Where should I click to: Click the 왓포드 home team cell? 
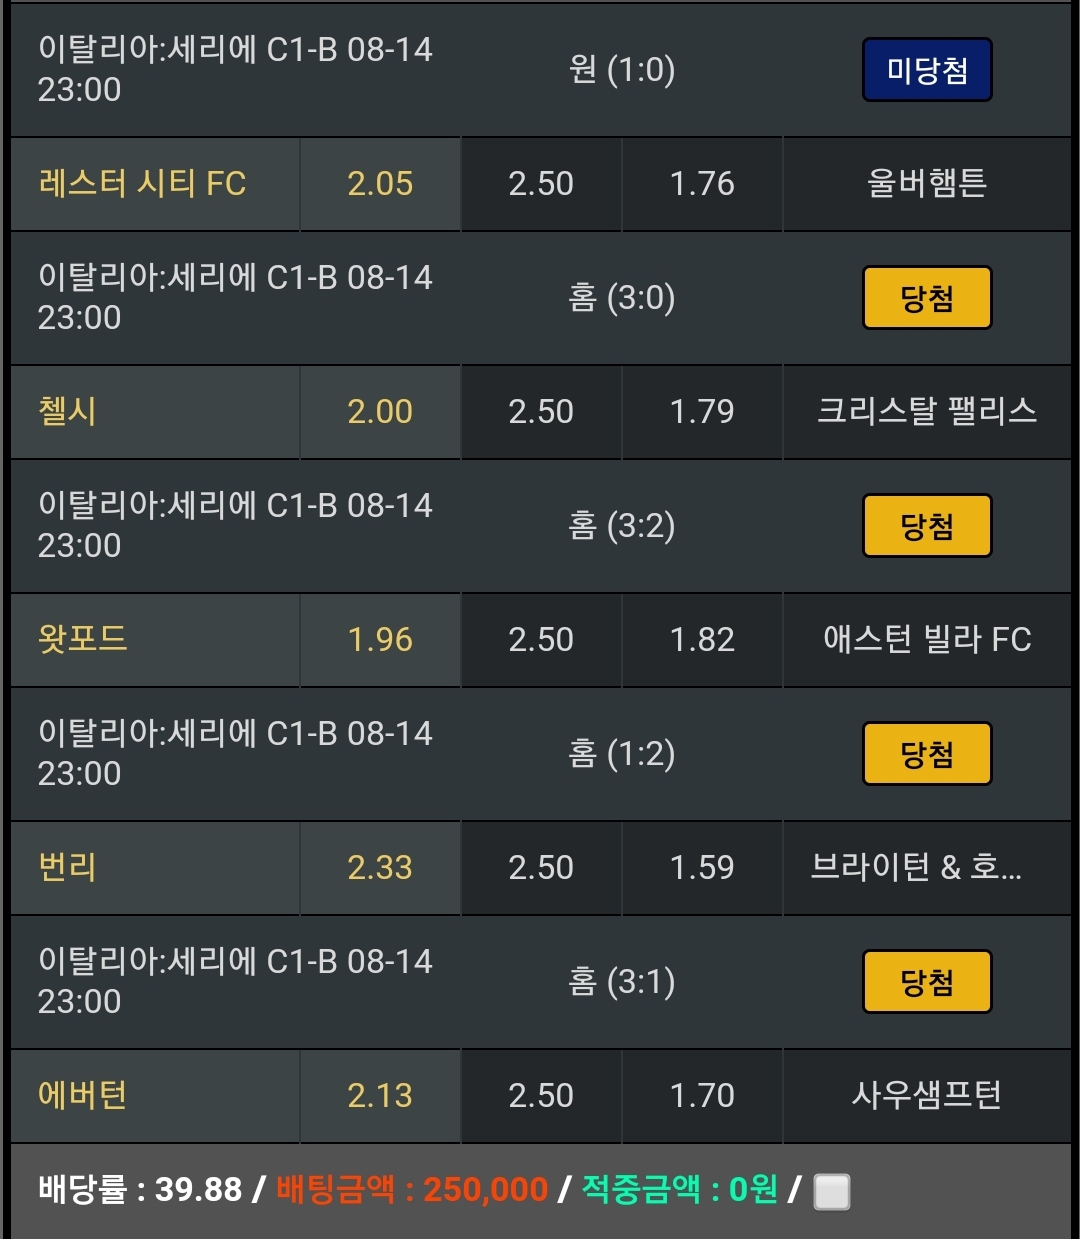[x=155, y=640]
